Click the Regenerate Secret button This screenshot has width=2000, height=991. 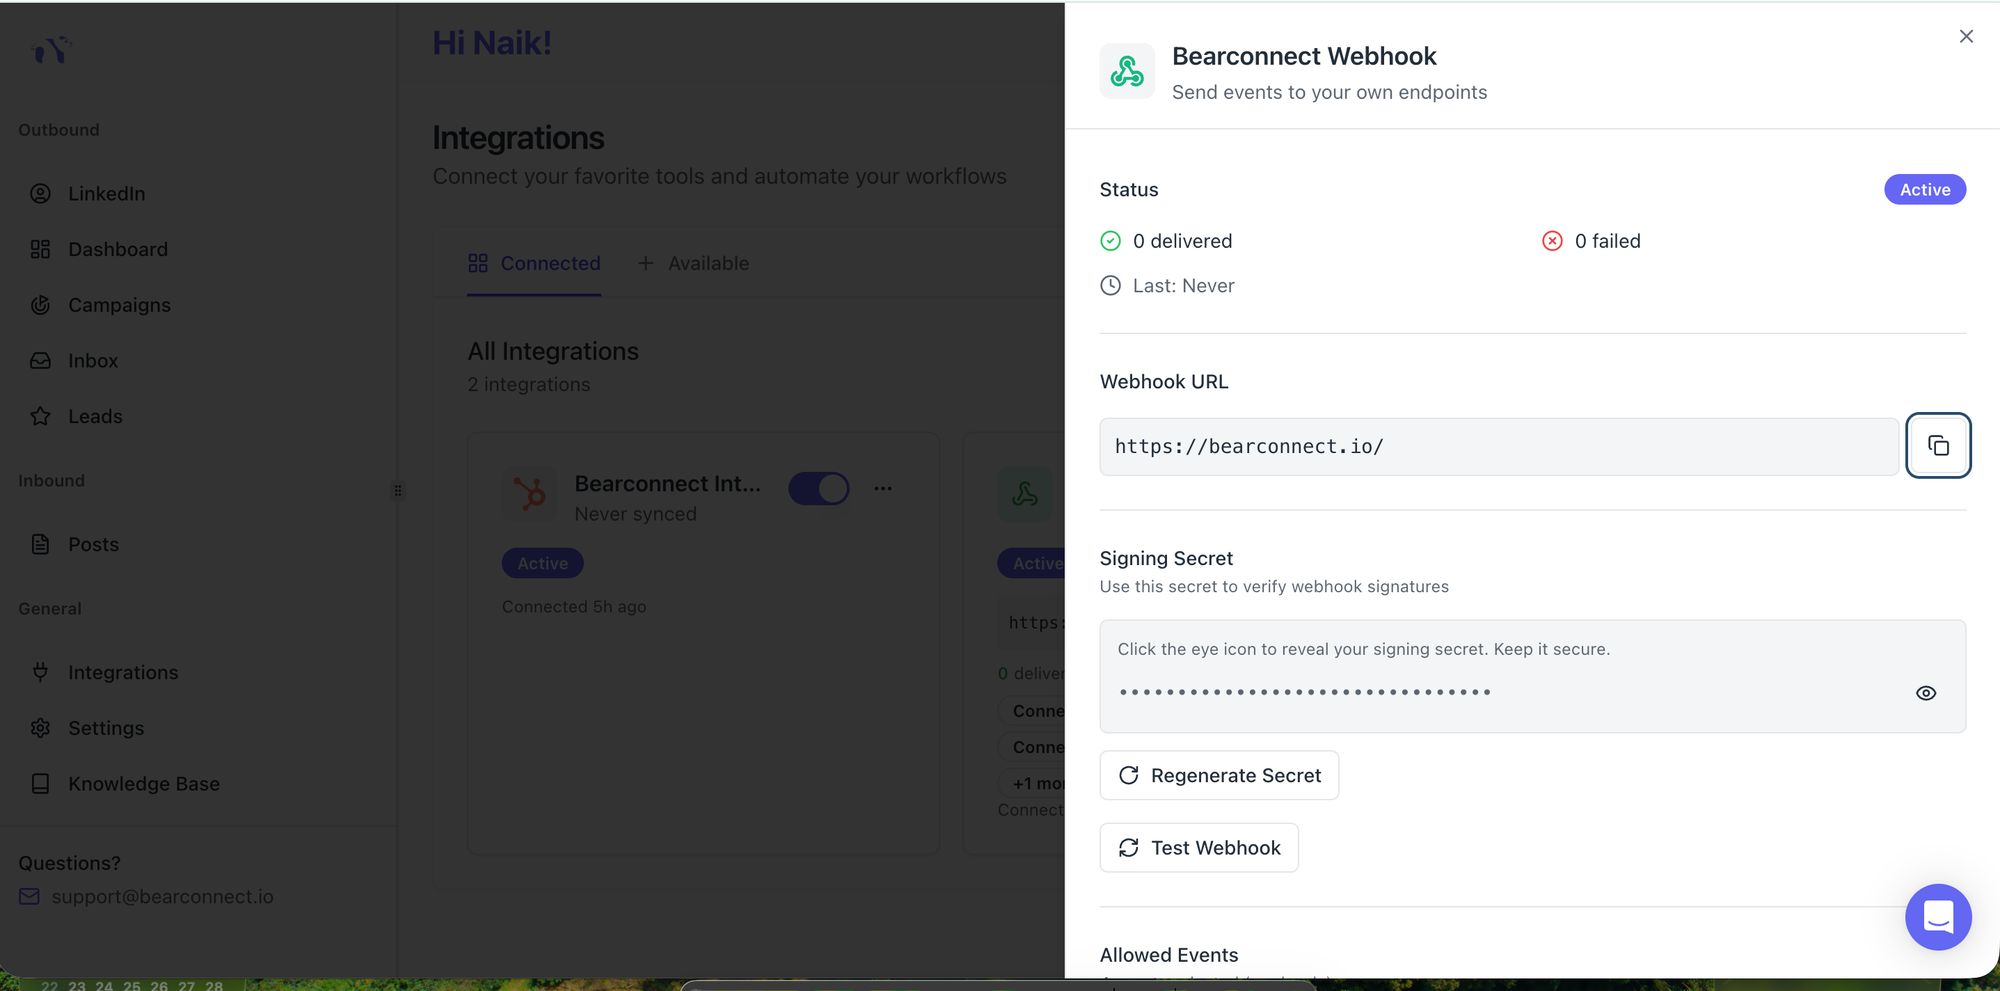(1218, 775)
